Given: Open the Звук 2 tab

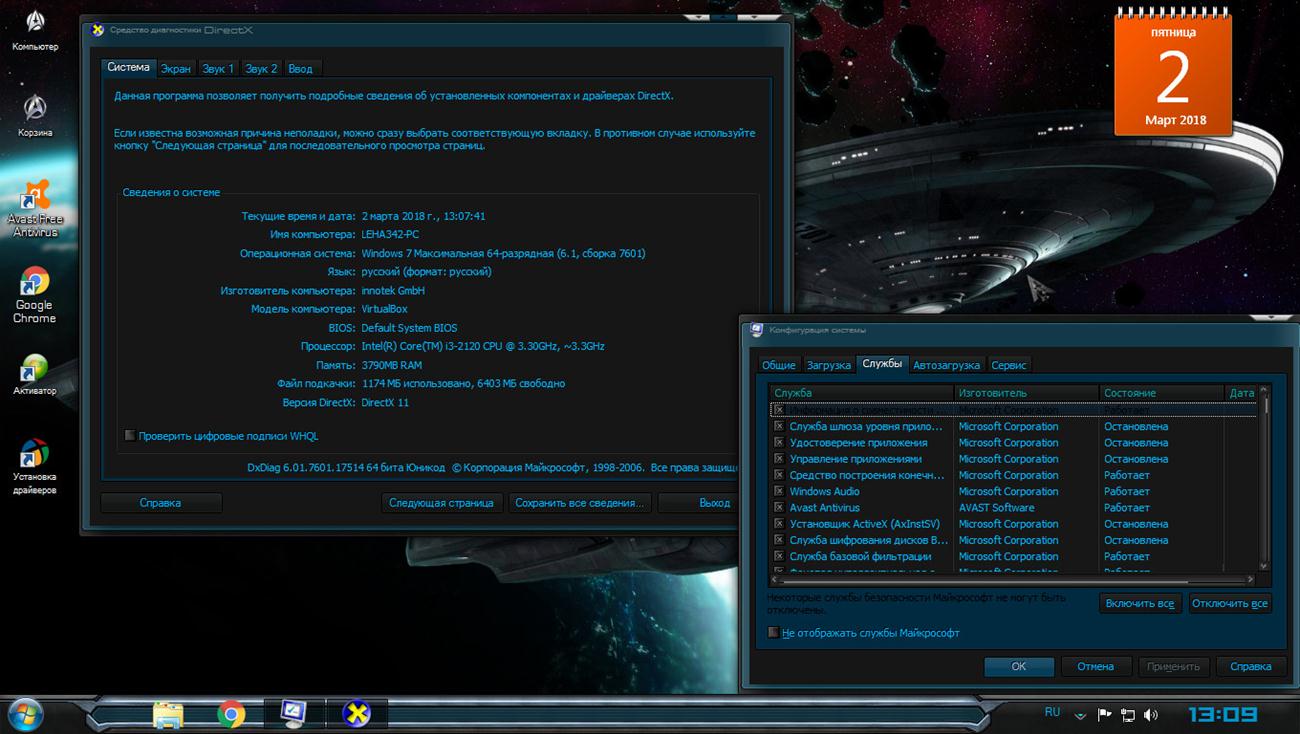Looking at the screenshot, I should tap(262, 69).
